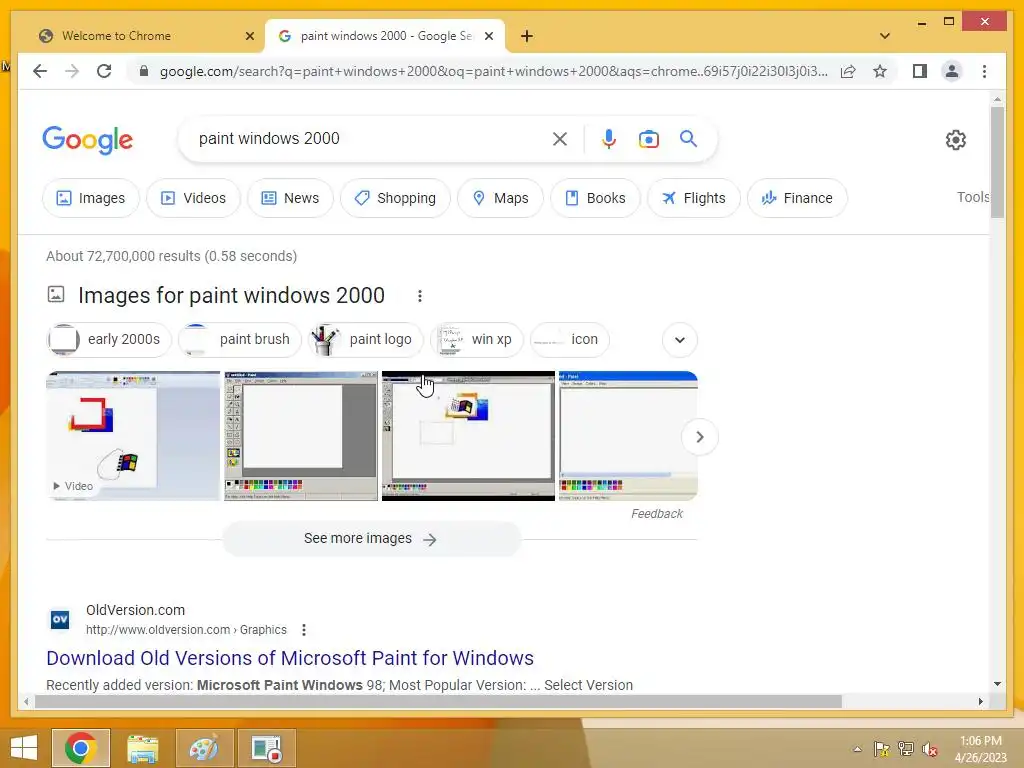Go back to the previous page
The image size is (1024, 768).
coord(40,71)
